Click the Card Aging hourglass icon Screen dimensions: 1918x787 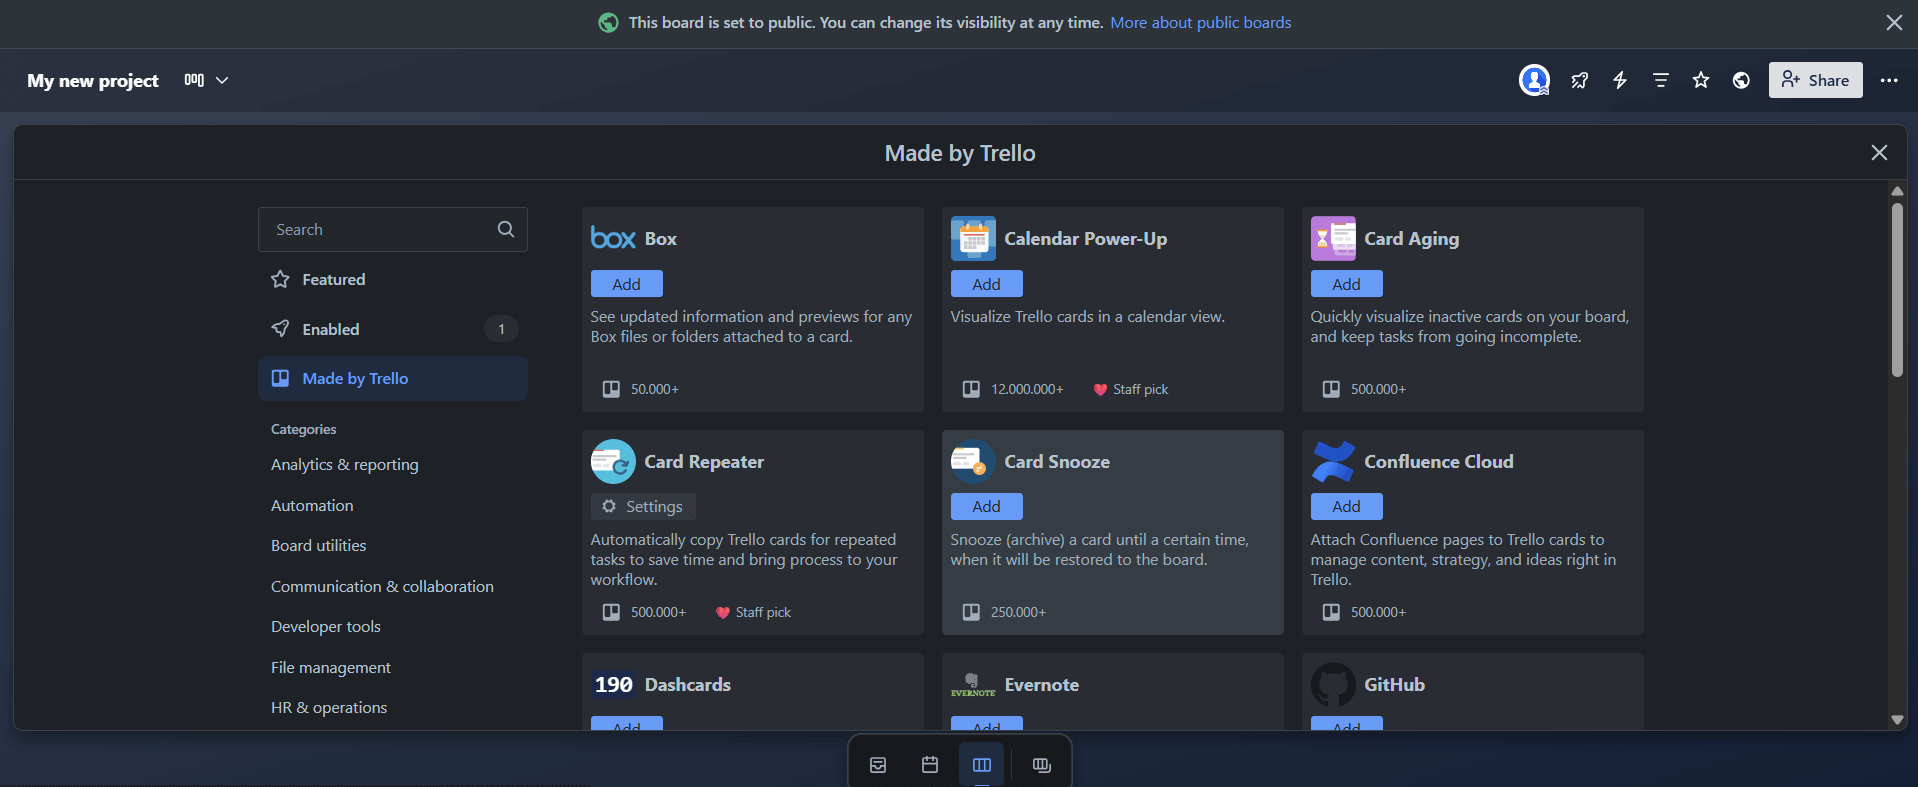pos(1333,238)
